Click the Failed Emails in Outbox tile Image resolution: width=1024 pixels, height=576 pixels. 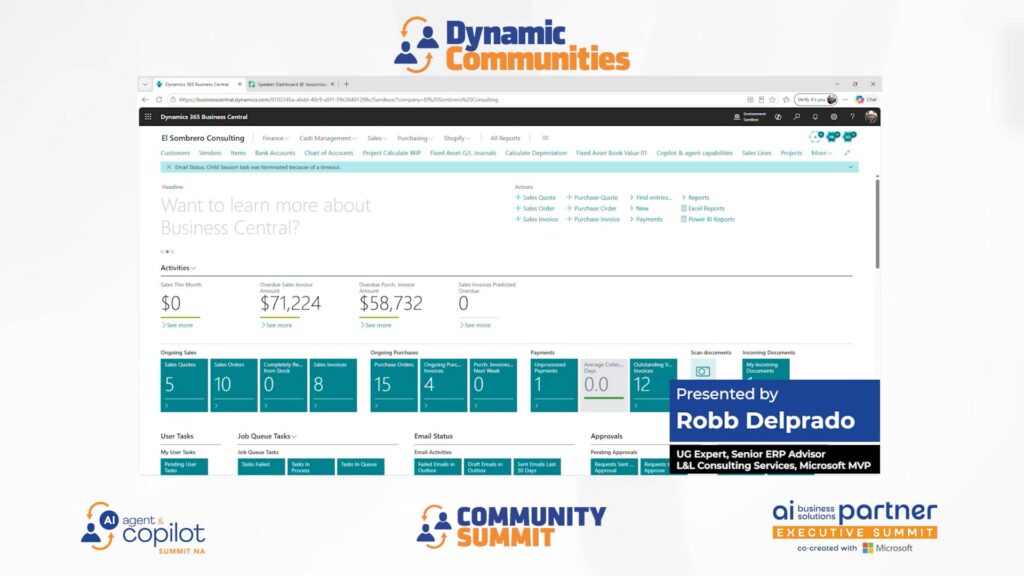(438, 466)
